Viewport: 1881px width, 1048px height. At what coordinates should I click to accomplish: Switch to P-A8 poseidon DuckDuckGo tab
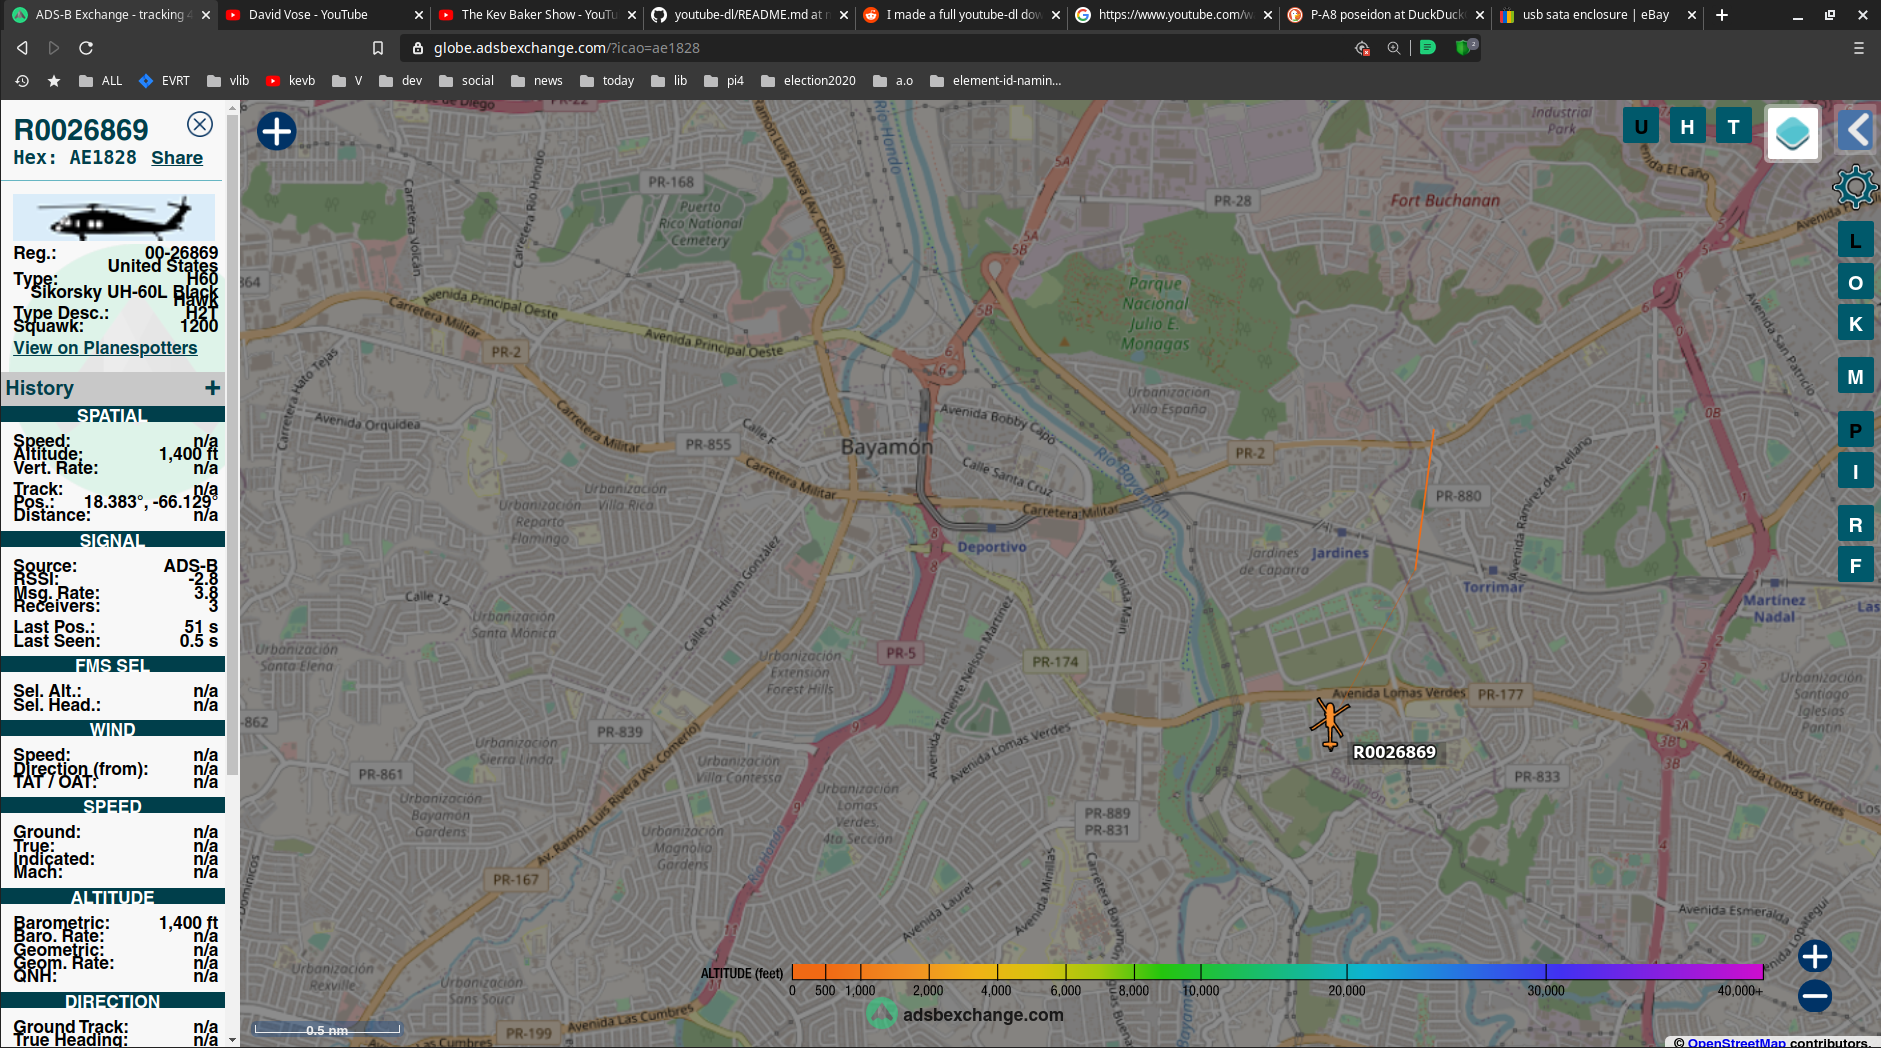coord(1386,15)
